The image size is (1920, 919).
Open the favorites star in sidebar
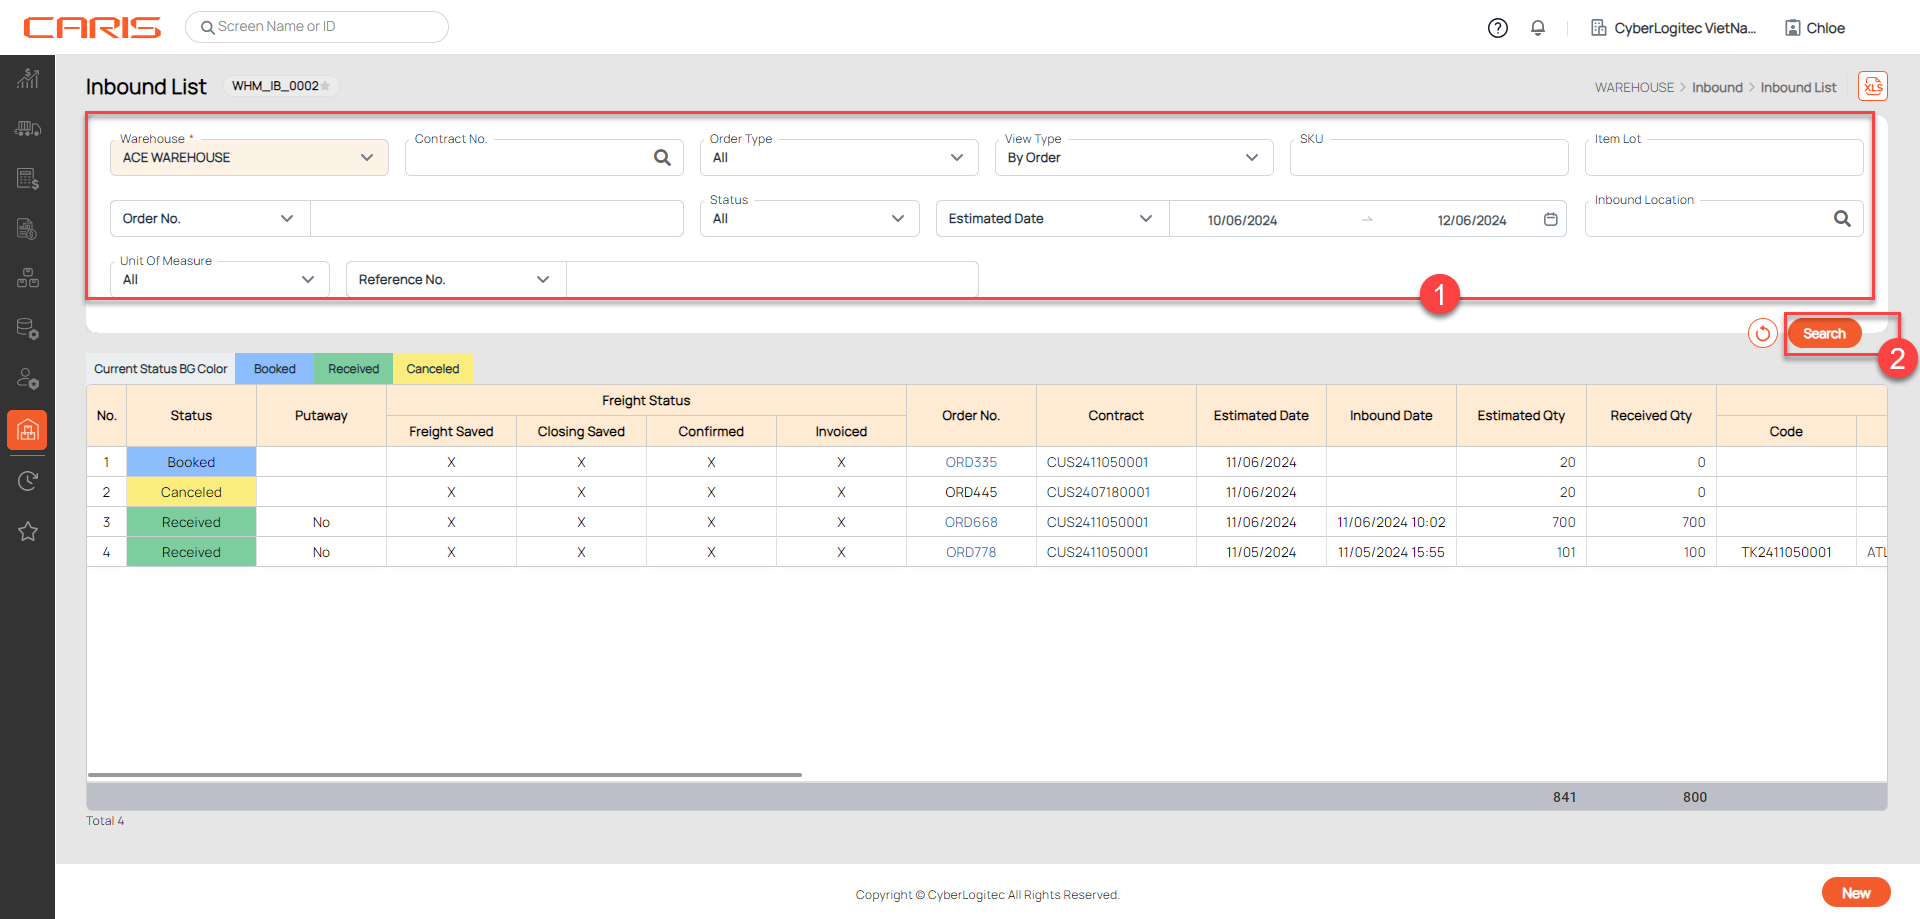click(x=28, y=531)
